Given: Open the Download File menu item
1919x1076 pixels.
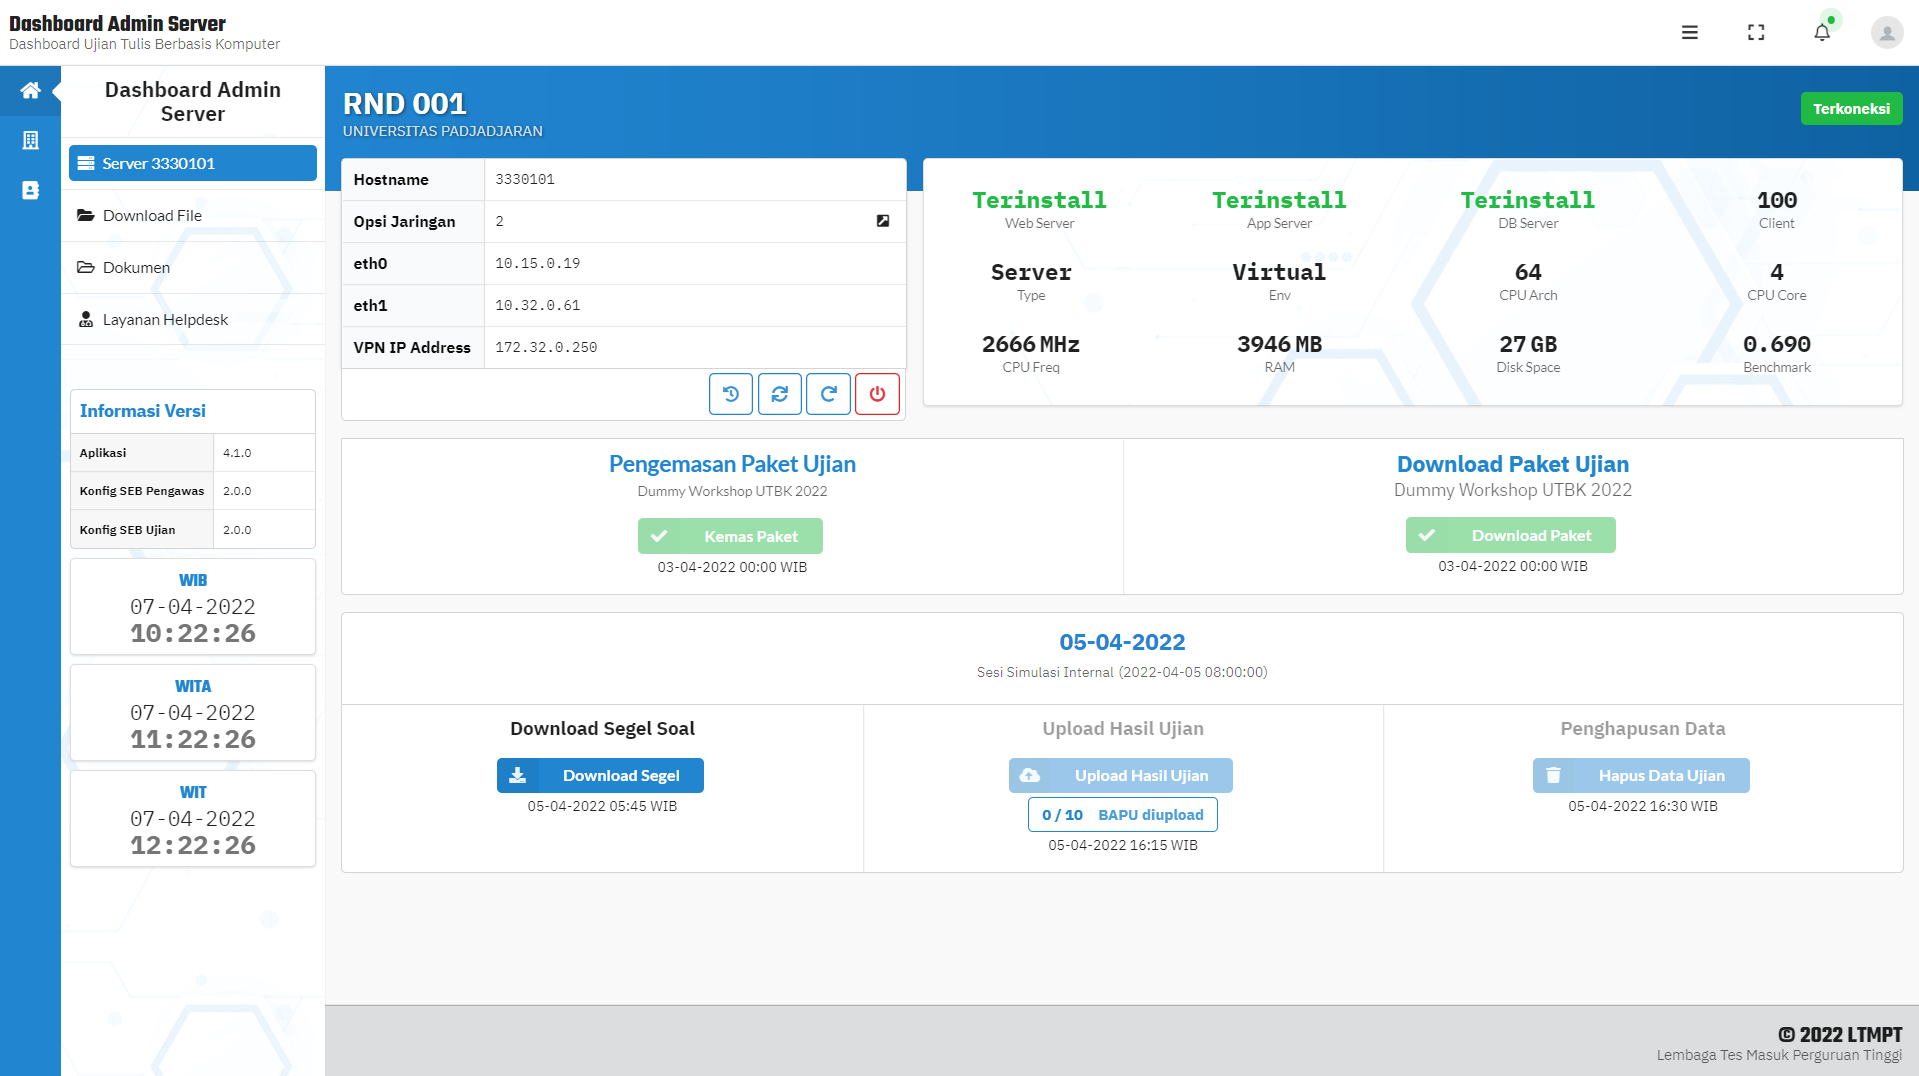Looking at the screenshot, I should [x=193, y=215].
